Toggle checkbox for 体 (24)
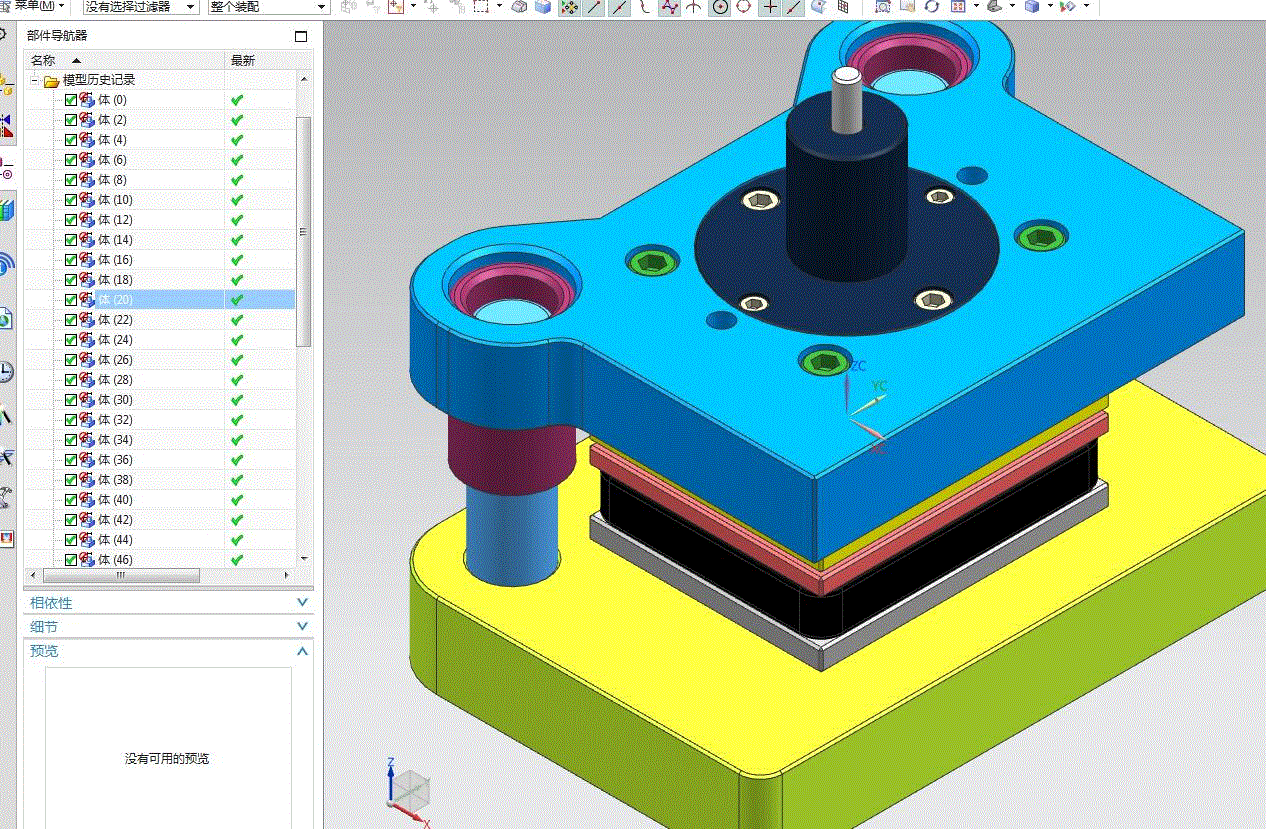This screenshot has width=1266, height=829. click(x=70, y=340)
